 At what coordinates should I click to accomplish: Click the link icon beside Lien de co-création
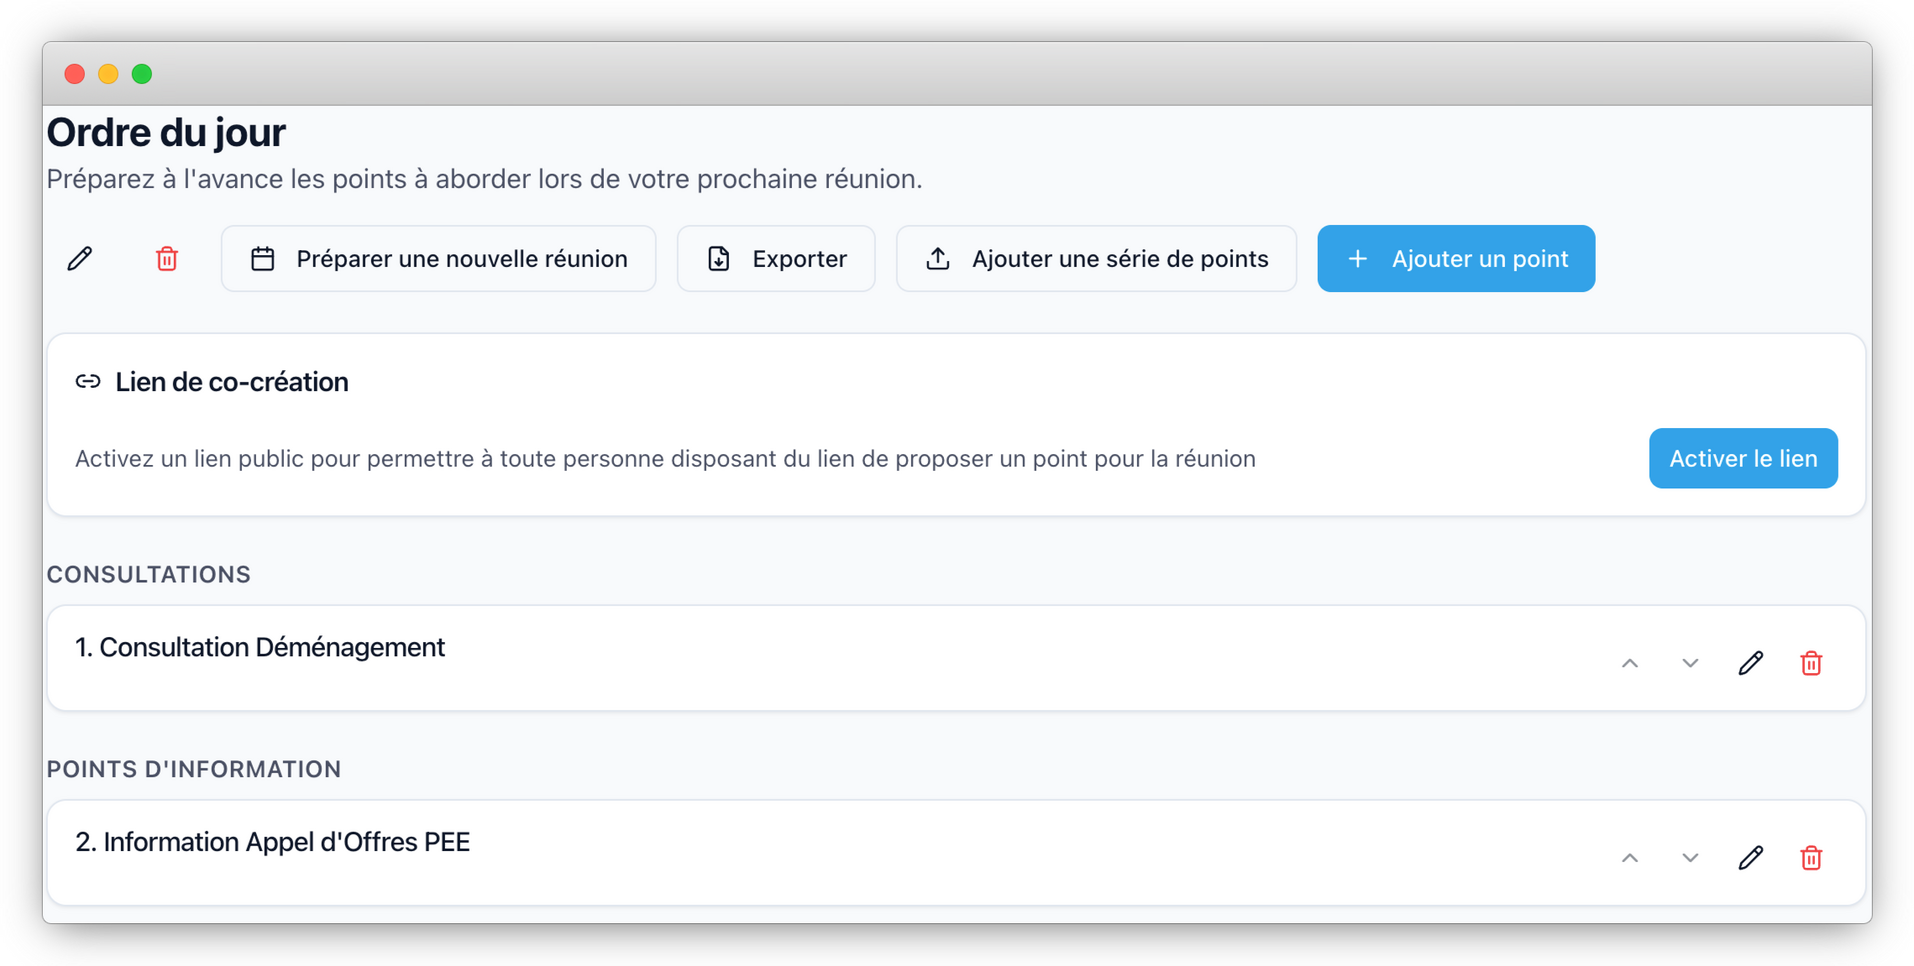click(88, 382)
